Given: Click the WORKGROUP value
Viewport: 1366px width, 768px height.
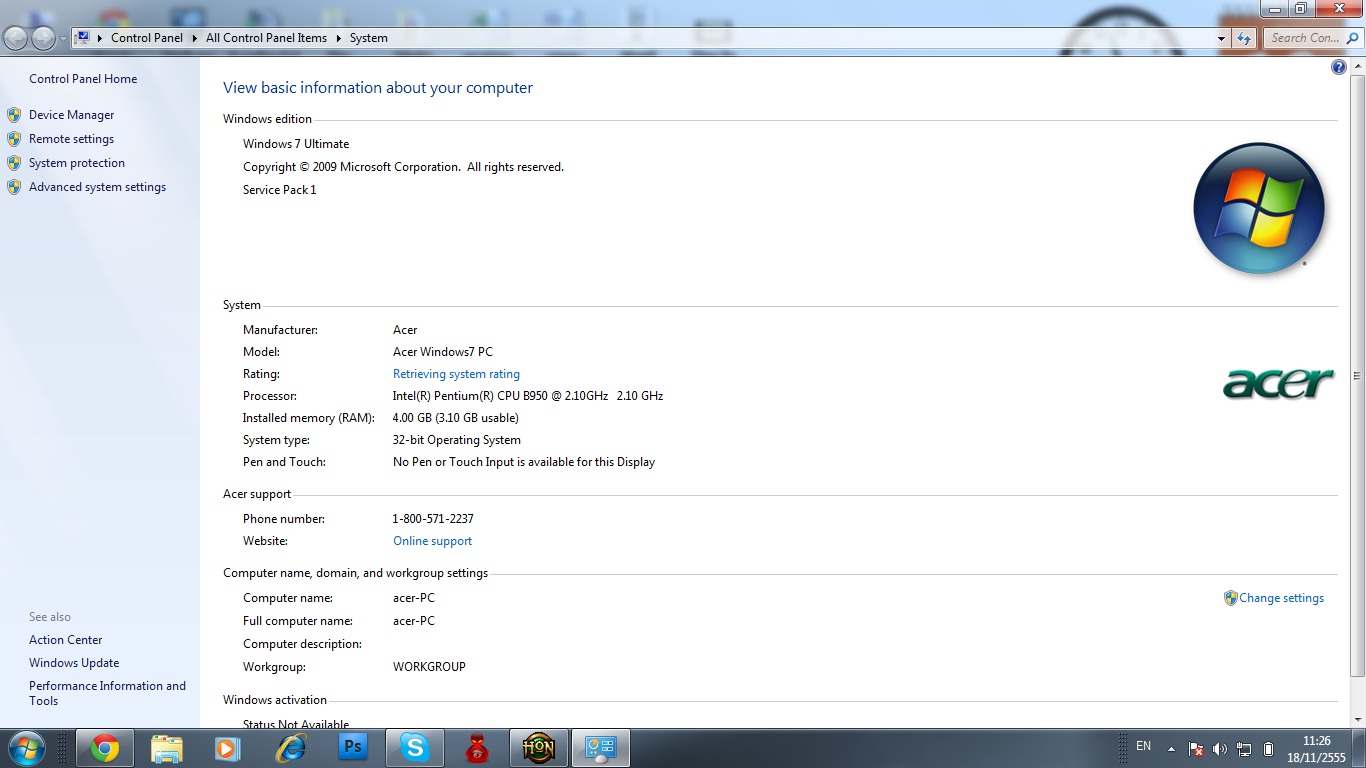Looking at the screenshot, I should [429, 667].
